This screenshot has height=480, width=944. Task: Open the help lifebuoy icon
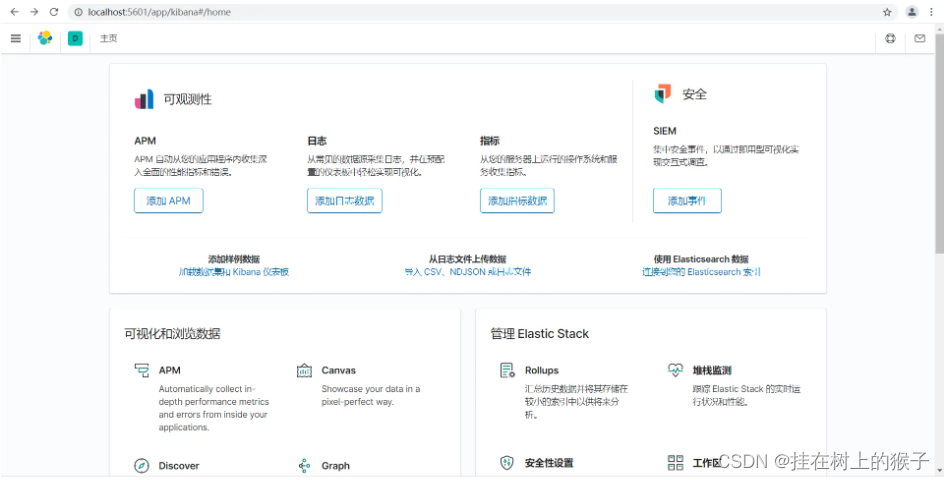point(890,39)
